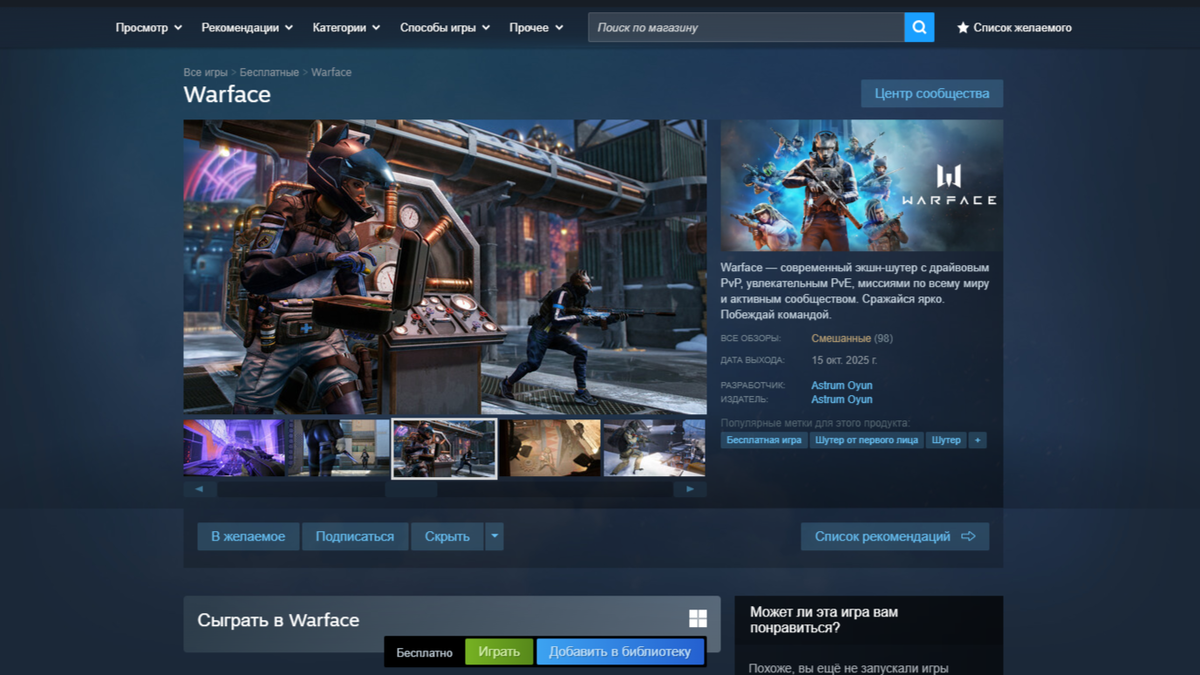
Task: Click the plus button to add tags
Action: pos(977,440)
